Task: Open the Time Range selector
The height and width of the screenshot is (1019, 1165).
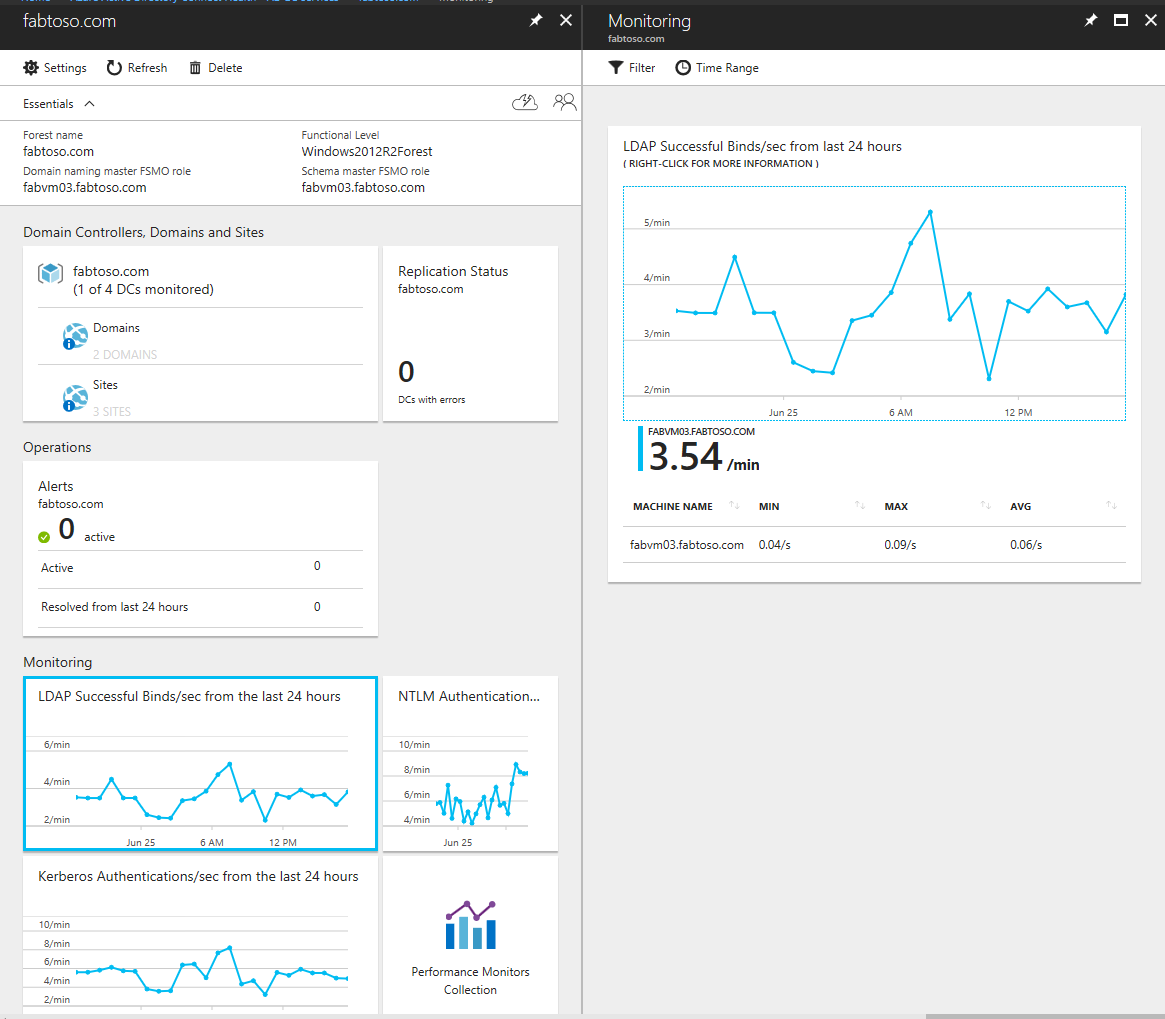Action: (x=717, y=67)
